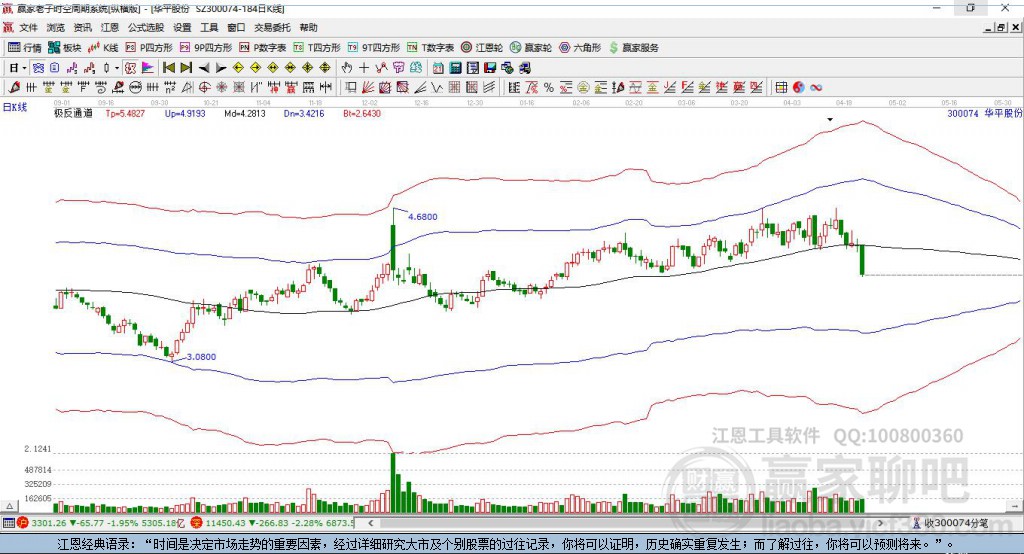1024x554 pixels.
Task: Open P四方形 tool
Action: coord(149,48)
